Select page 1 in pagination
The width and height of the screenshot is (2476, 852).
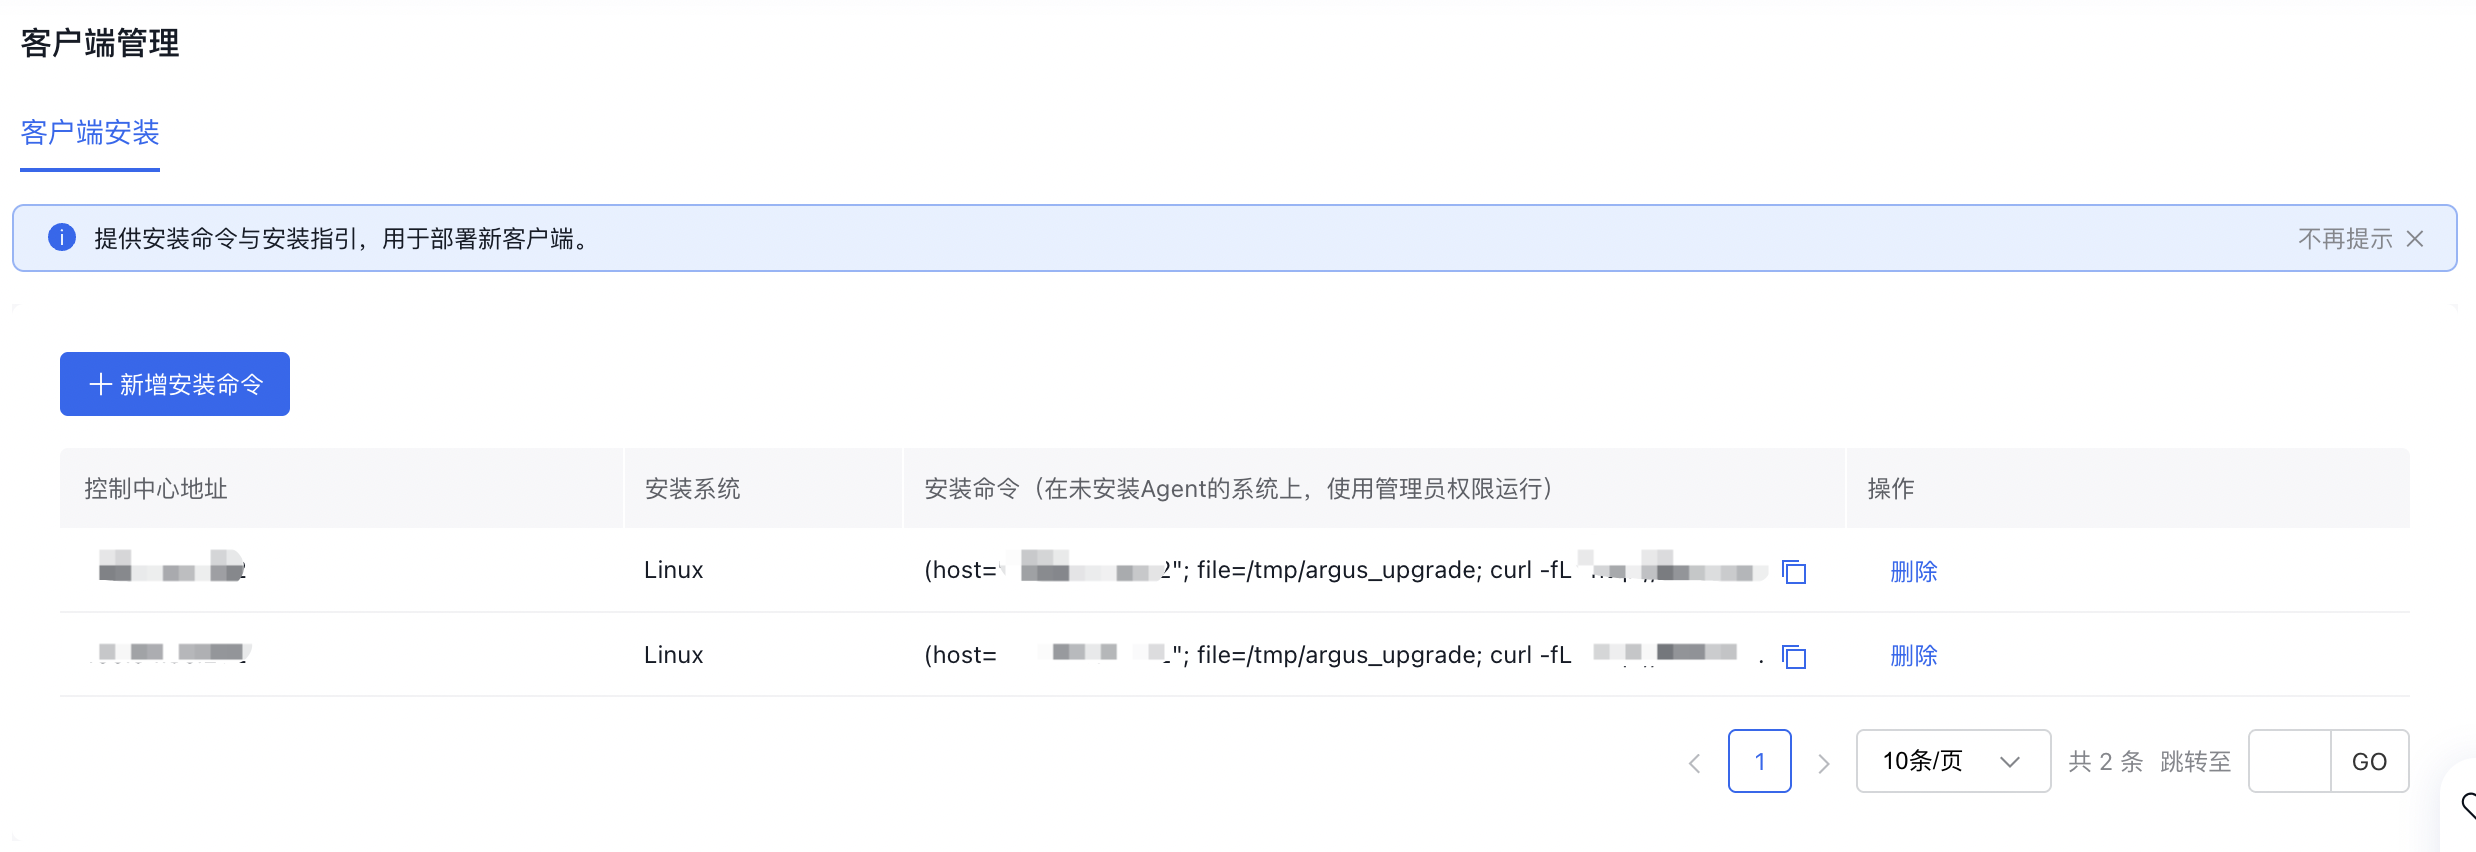(1760, 761)
